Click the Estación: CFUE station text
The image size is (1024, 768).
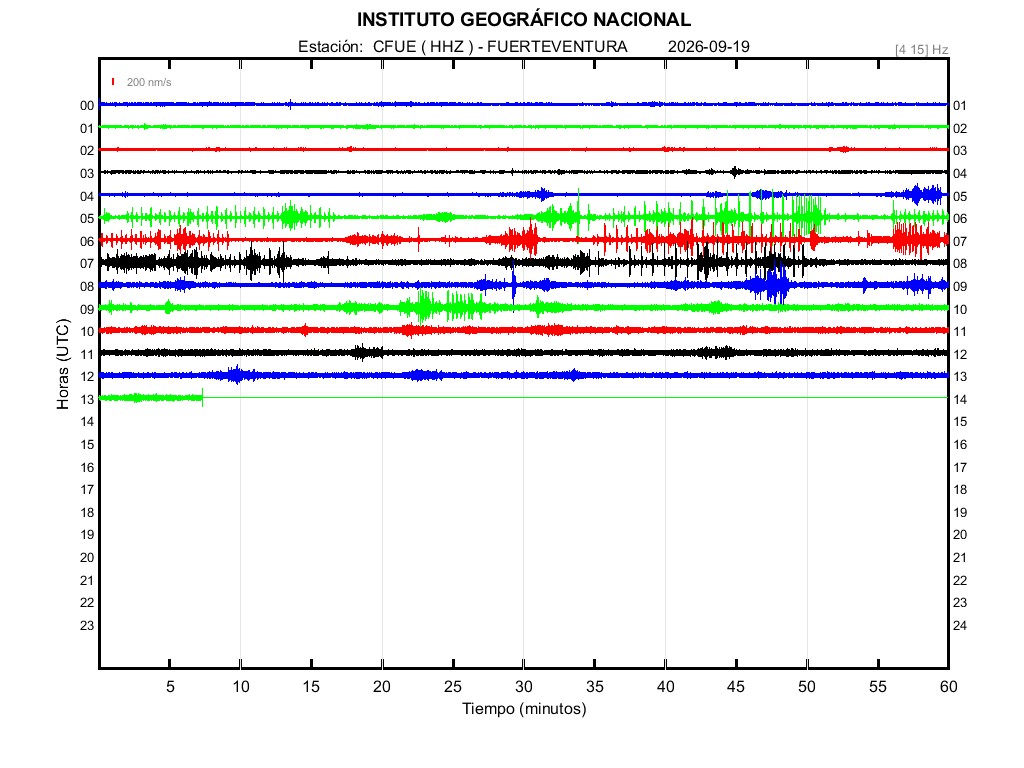[357, 47]
